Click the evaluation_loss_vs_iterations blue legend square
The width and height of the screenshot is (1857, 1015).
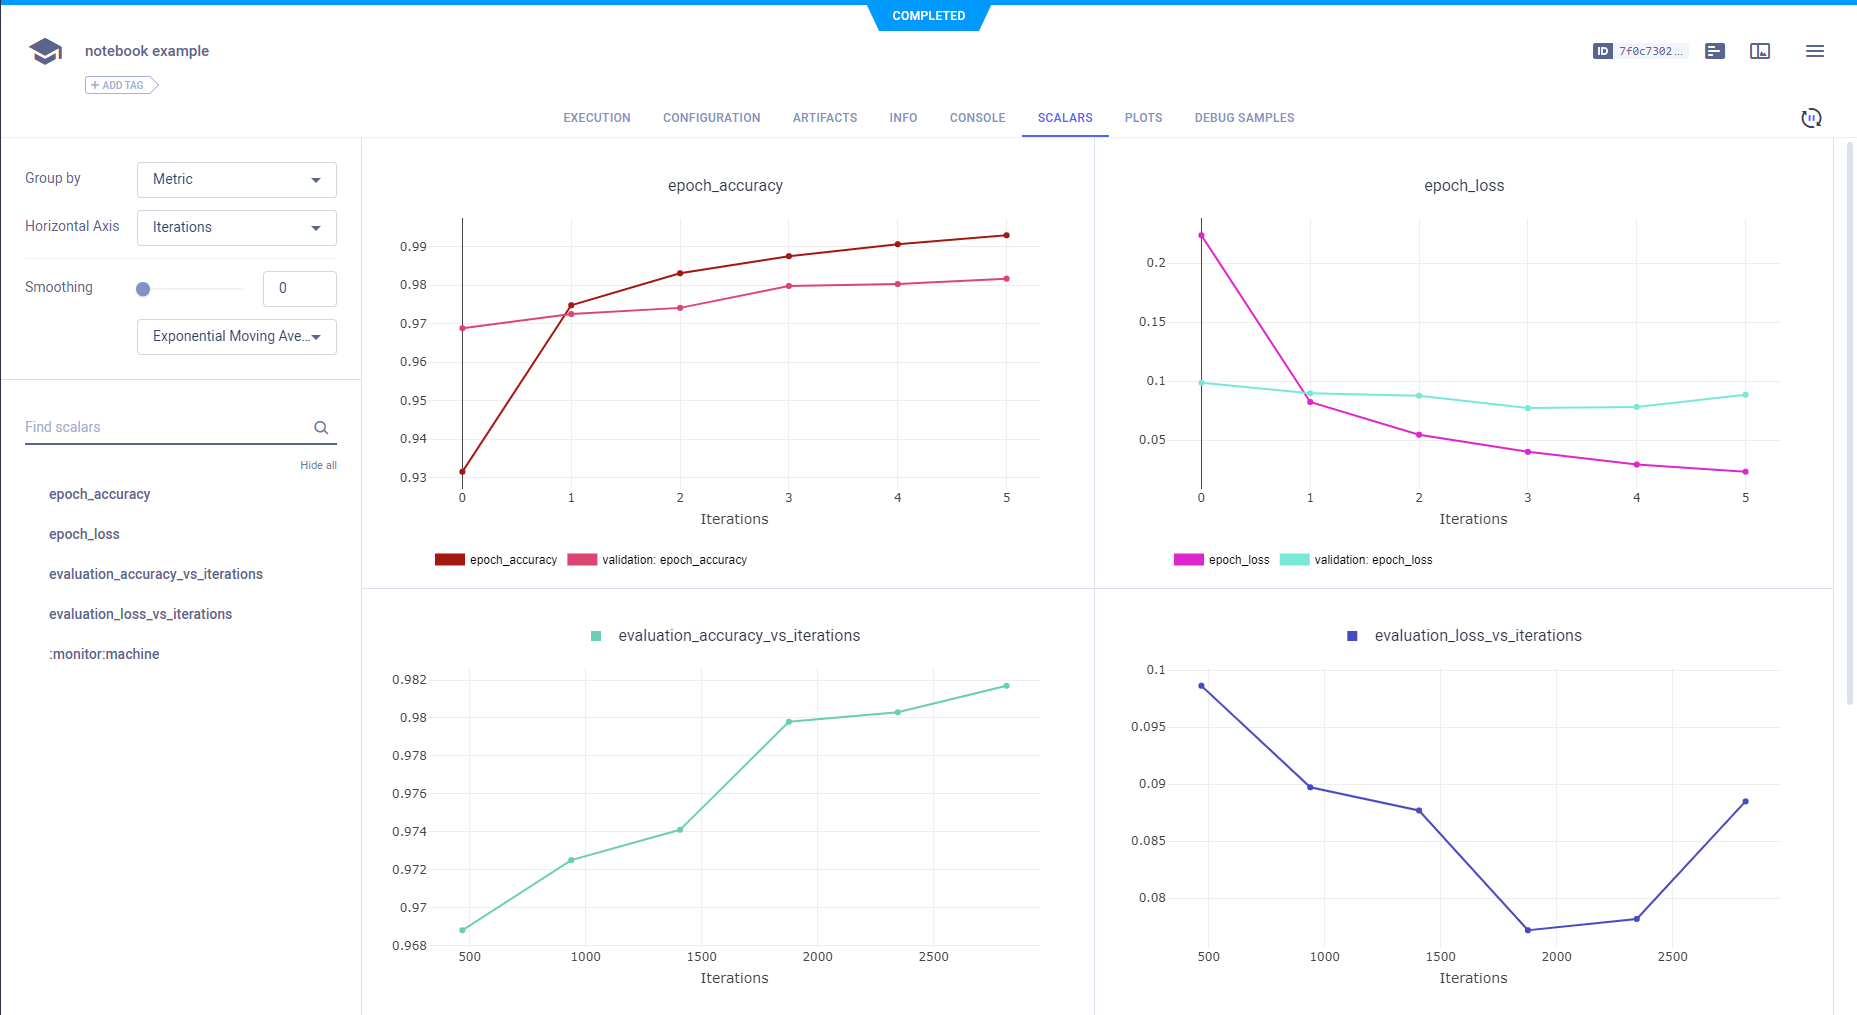[x=1352, y=636]
